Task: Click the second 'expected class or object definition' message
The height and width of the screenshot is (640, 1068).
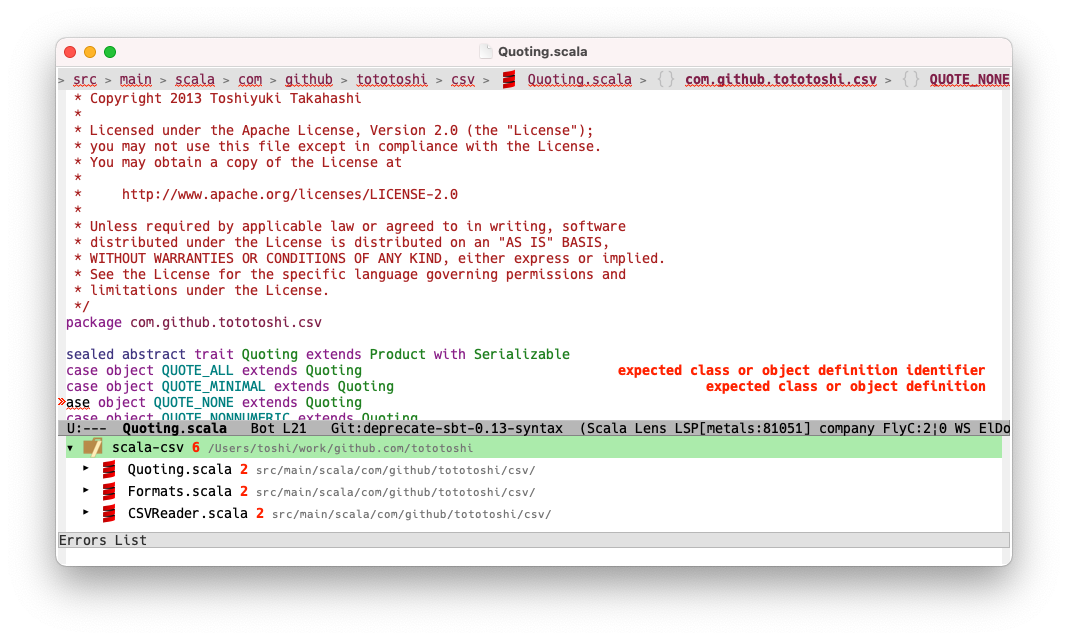Action: (845, 386)
